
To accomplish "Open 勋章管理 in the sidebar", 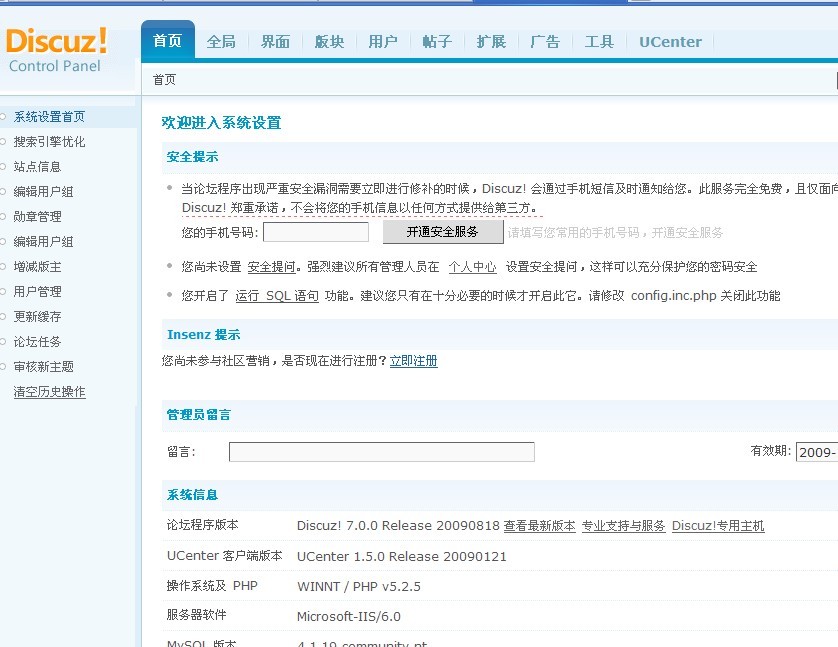I will click(37, 216).
